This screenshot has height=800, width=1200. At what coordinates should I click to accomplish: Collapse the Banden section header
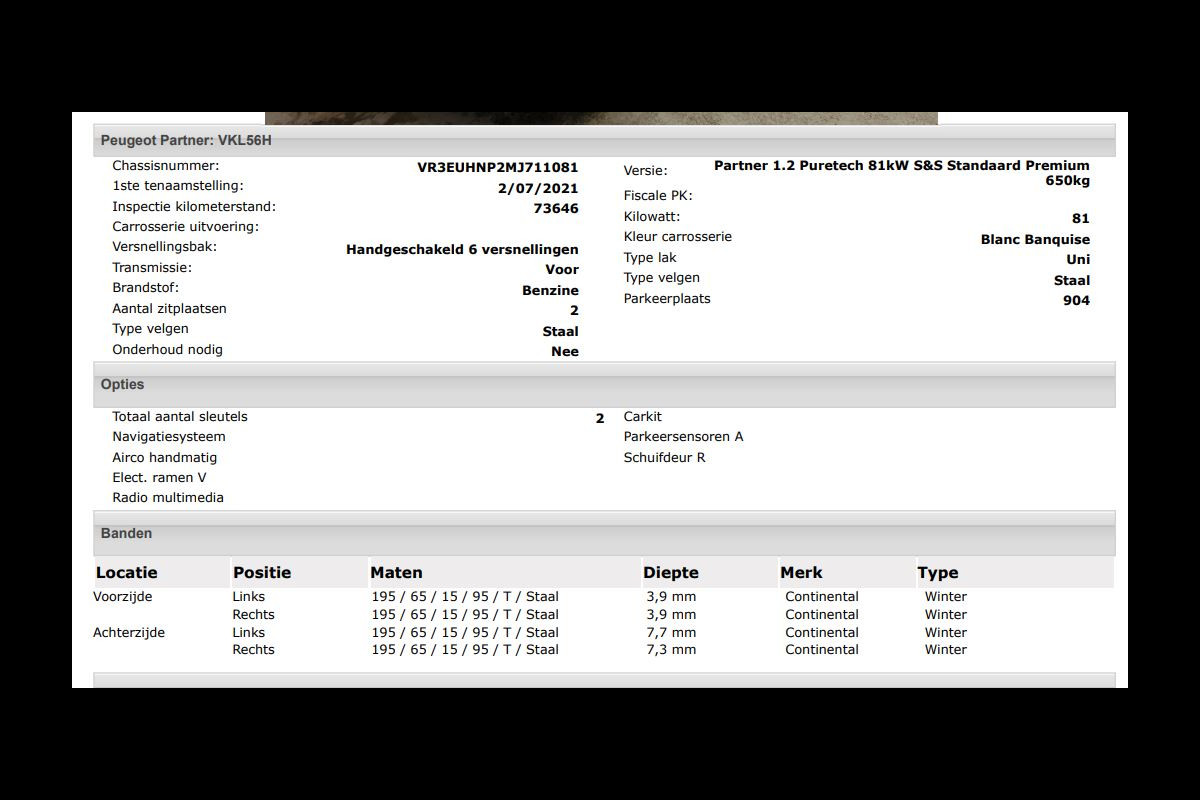point(126,534)
